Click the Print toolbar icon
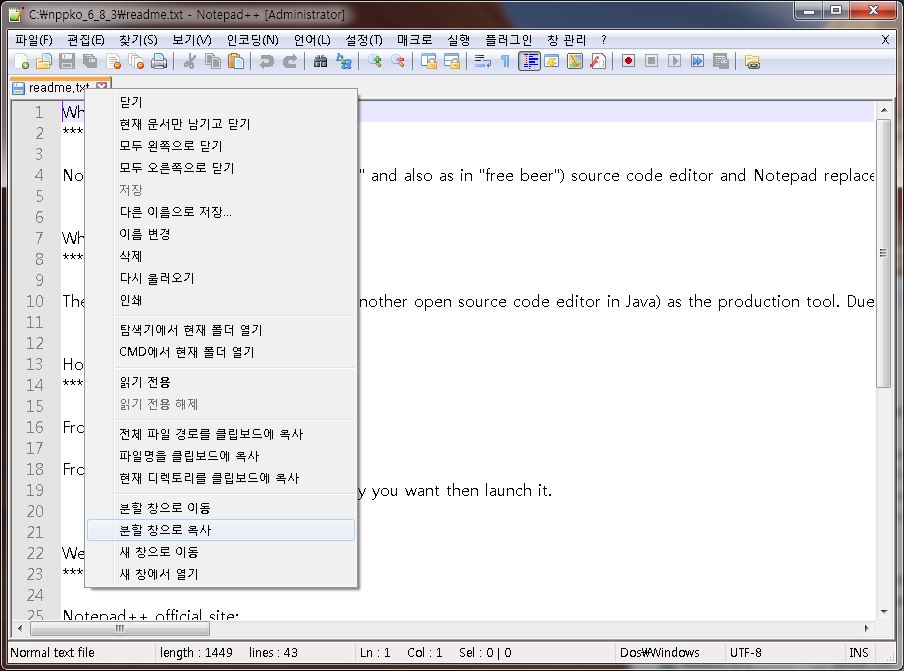Image resolution: width=904 pixels, height=671 pixels. [159, 61]
